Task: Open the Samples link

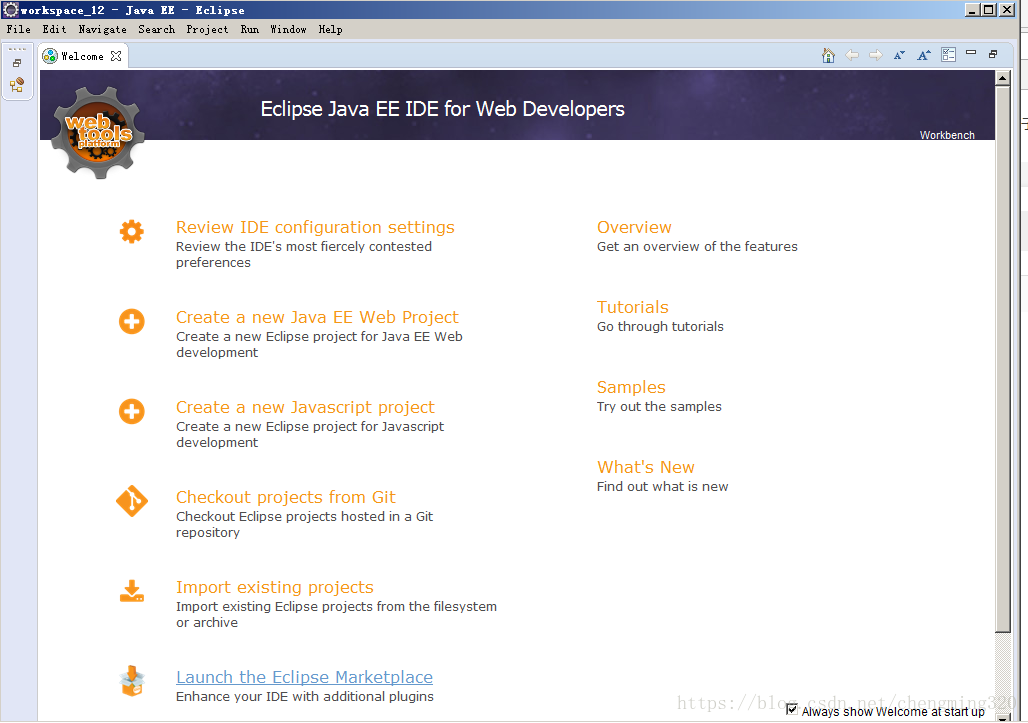Action: (x=631, y=387)
